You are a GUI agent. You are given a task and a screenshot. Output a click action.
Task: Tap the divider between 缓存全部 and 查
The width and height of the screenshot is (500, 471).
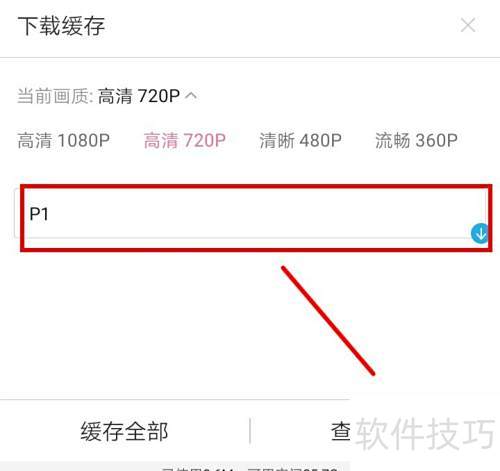(250, 431)
